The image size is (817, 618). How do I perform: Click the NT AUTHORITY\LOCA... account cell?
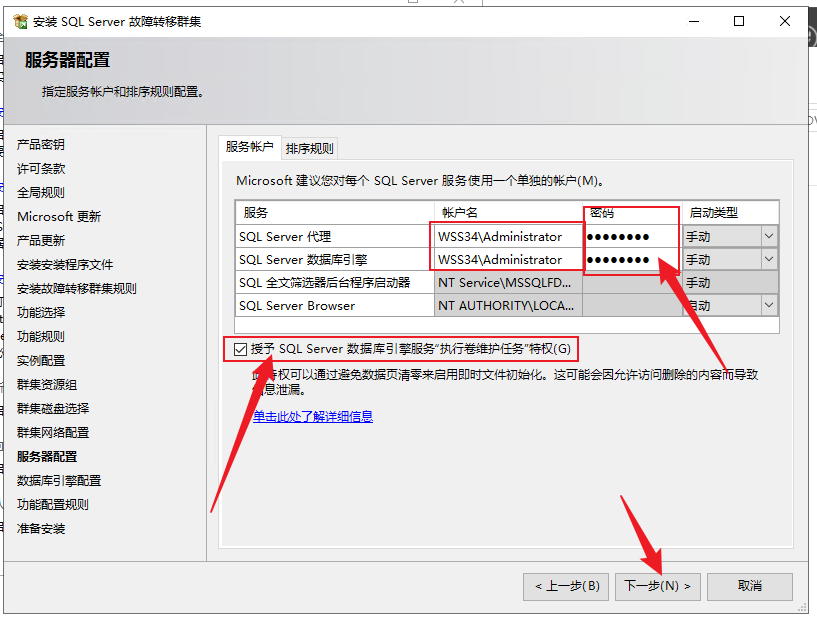(x=508, y=305)
